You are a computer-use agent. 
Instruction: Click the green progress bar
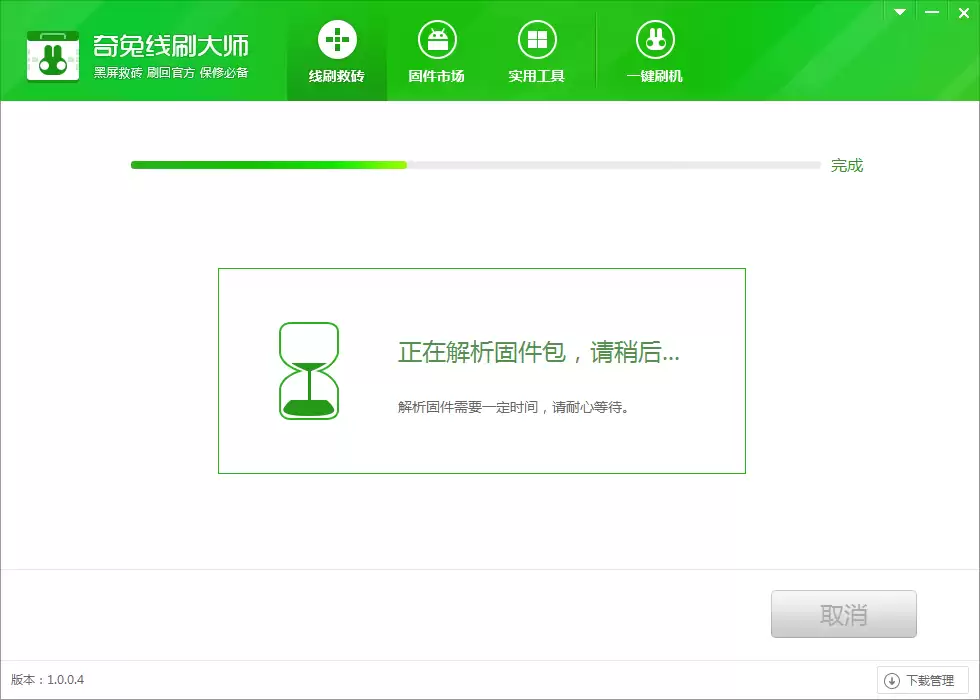coord(270,164)
